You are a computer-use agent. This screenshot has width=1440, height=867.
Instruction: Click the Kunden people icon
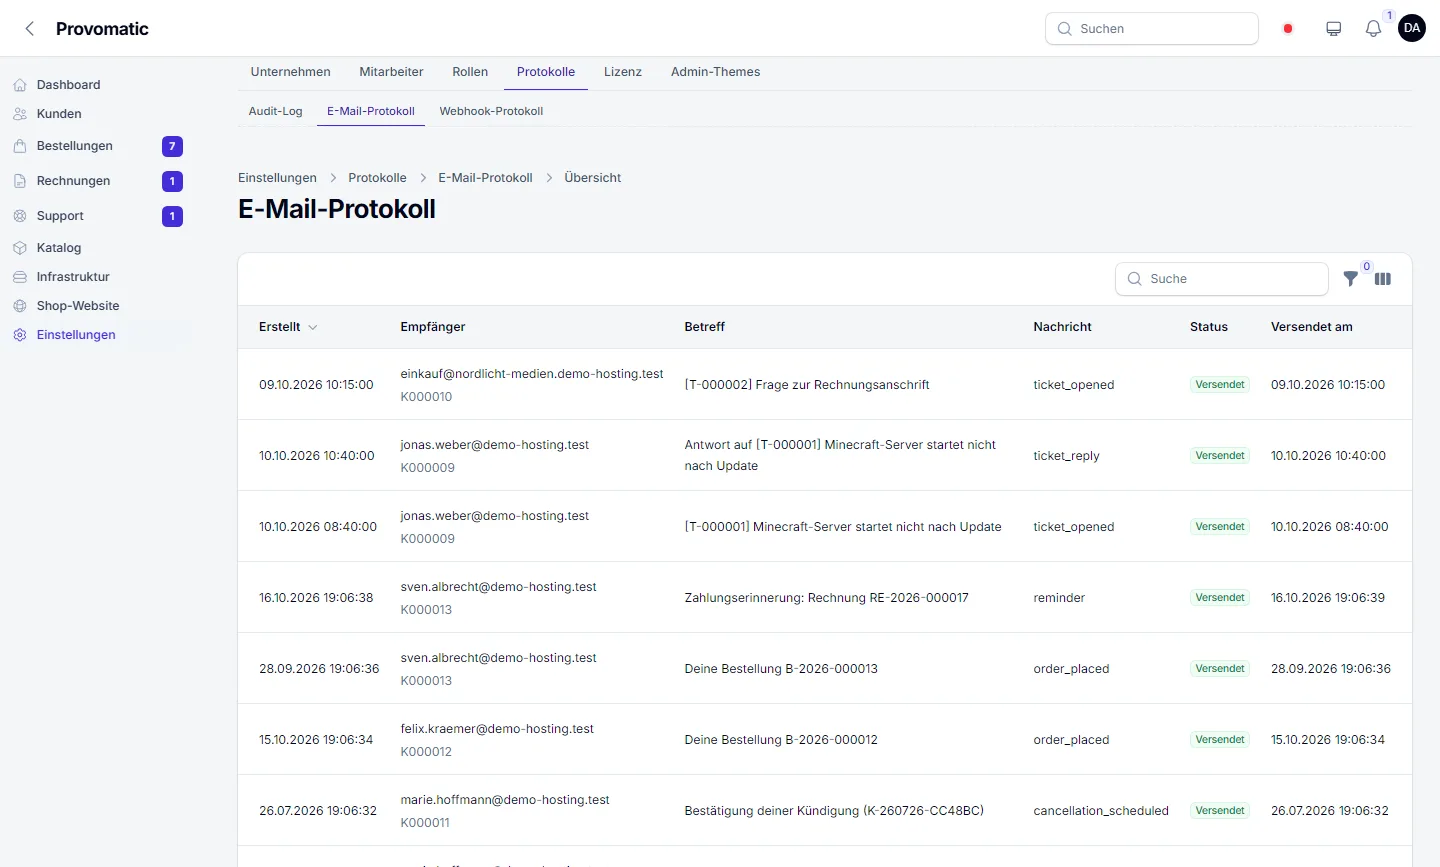click(x=20, y=114)
